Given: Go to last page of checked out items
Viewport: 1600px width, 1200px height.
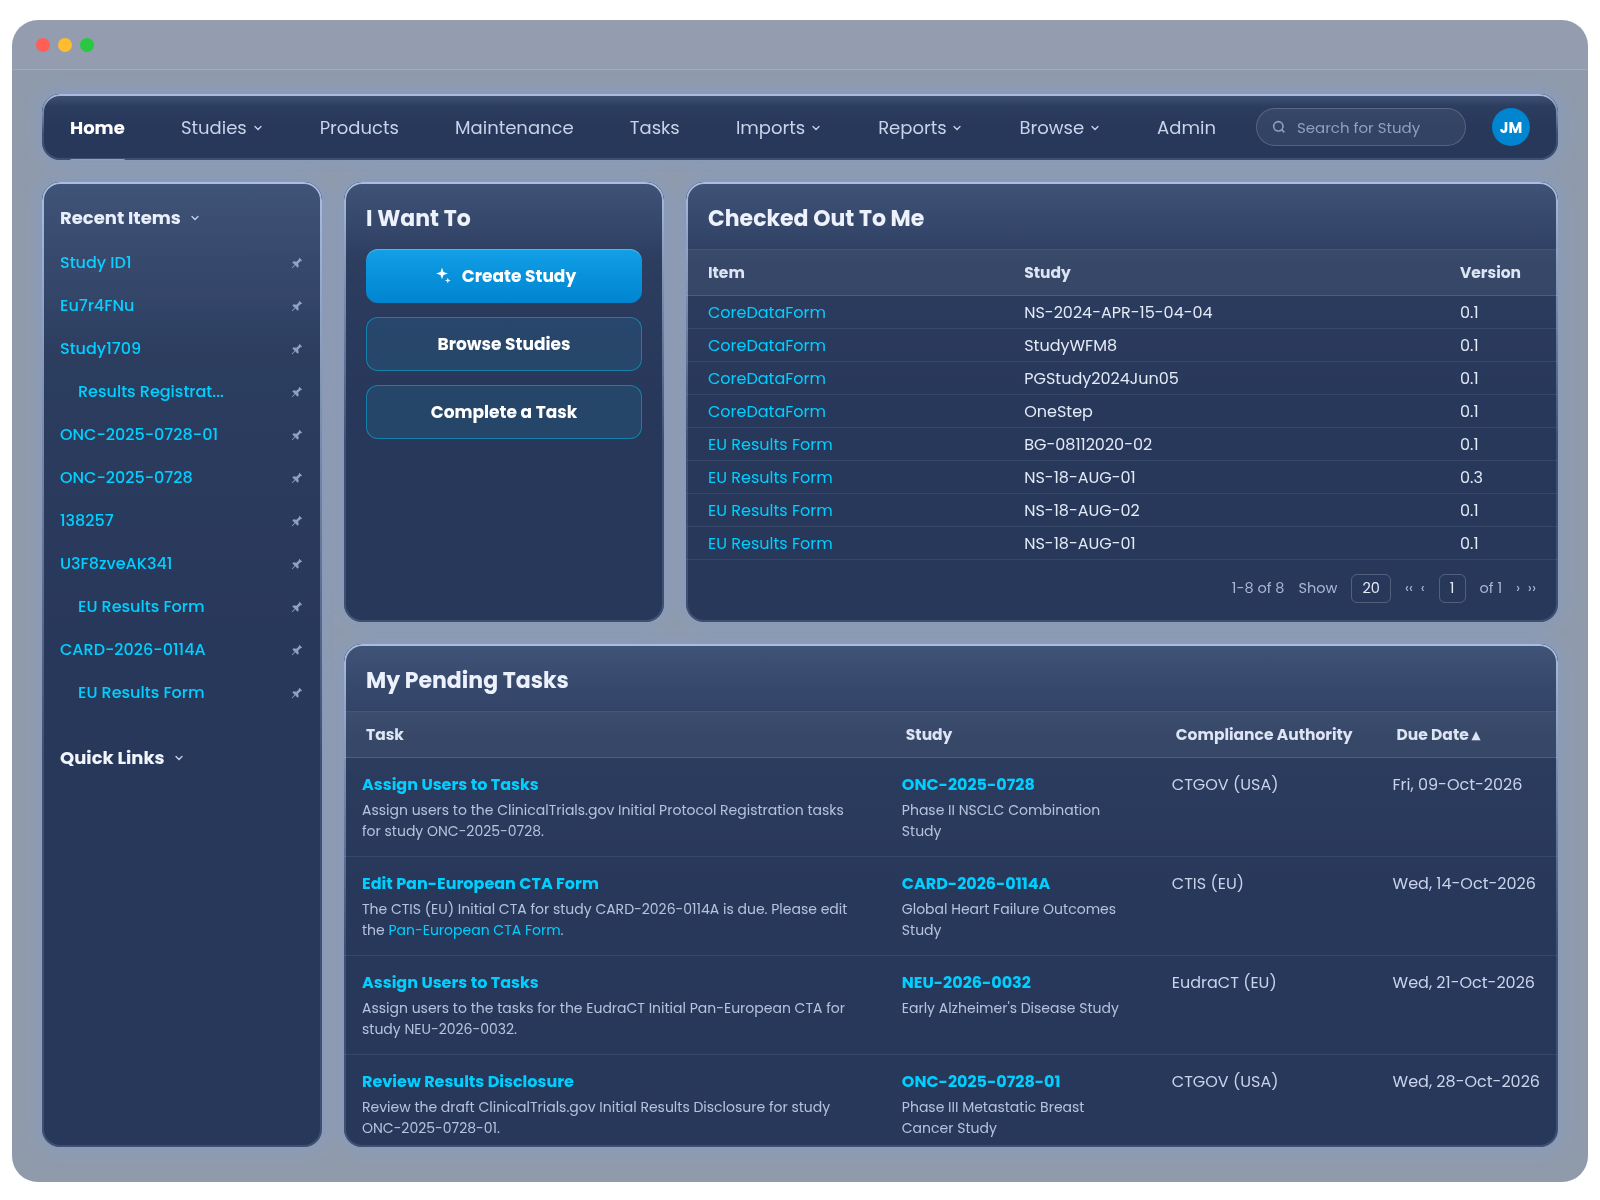Looking at the screenshot, I should click(x=1532, y=588).
